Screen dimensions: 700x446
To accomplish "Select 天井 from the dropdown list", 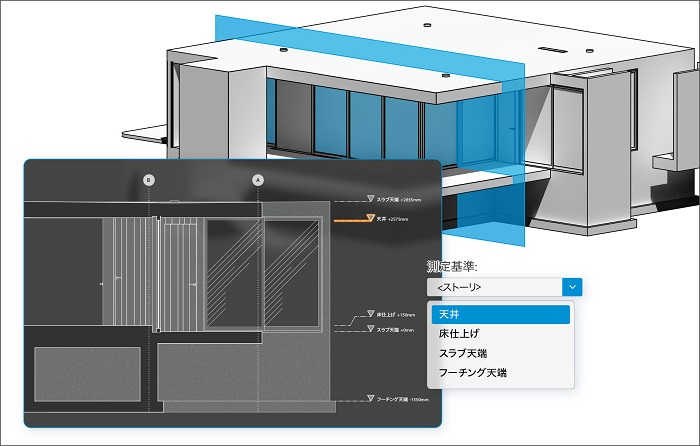I will point(500,314).
